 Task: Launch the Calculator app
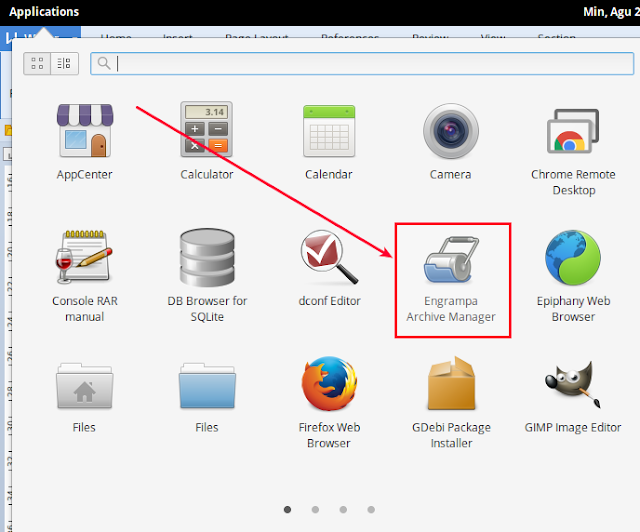coord(207,141)
